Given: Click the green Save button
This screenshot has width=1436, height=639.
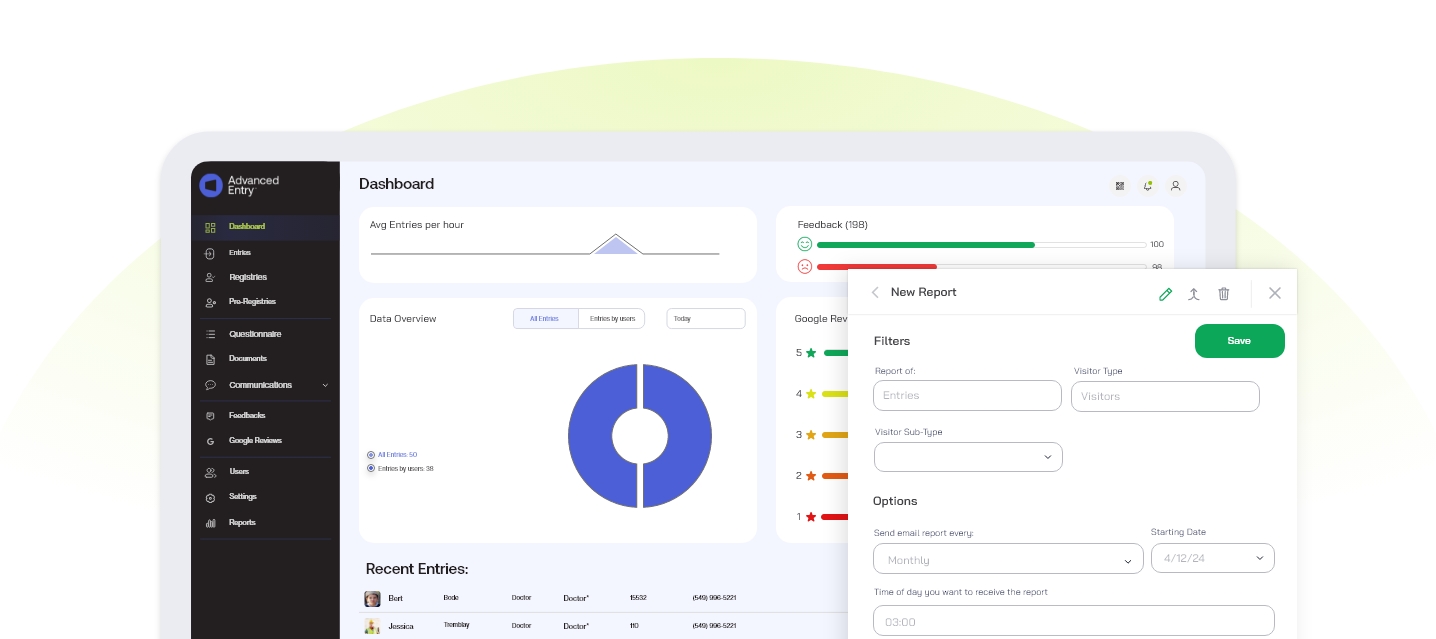Looking at the screenshot, I should click(1239, 341).
